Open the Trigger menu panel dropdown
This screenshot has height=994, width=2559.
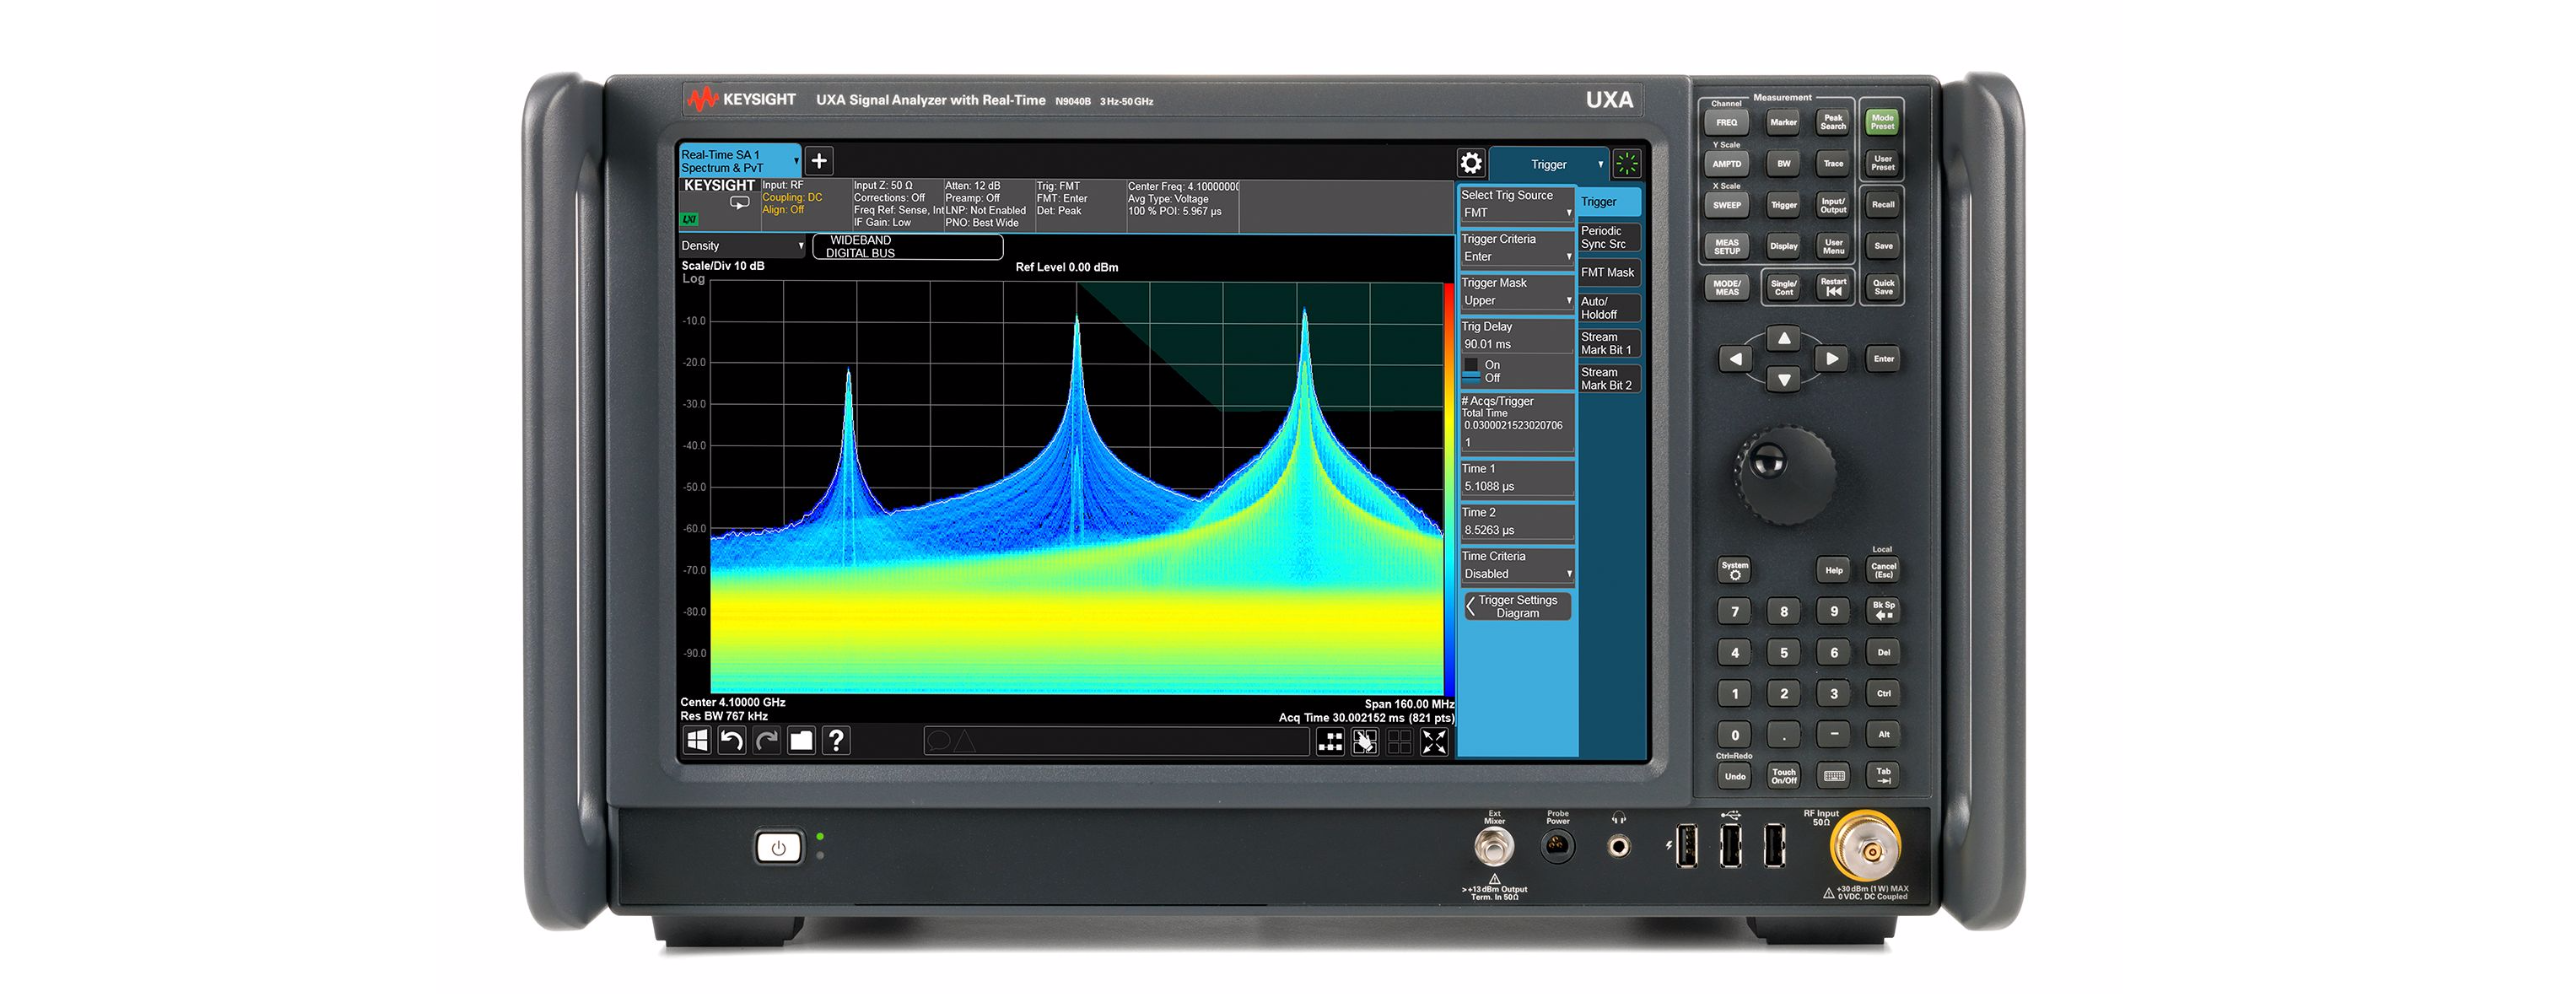(1548, 165)
